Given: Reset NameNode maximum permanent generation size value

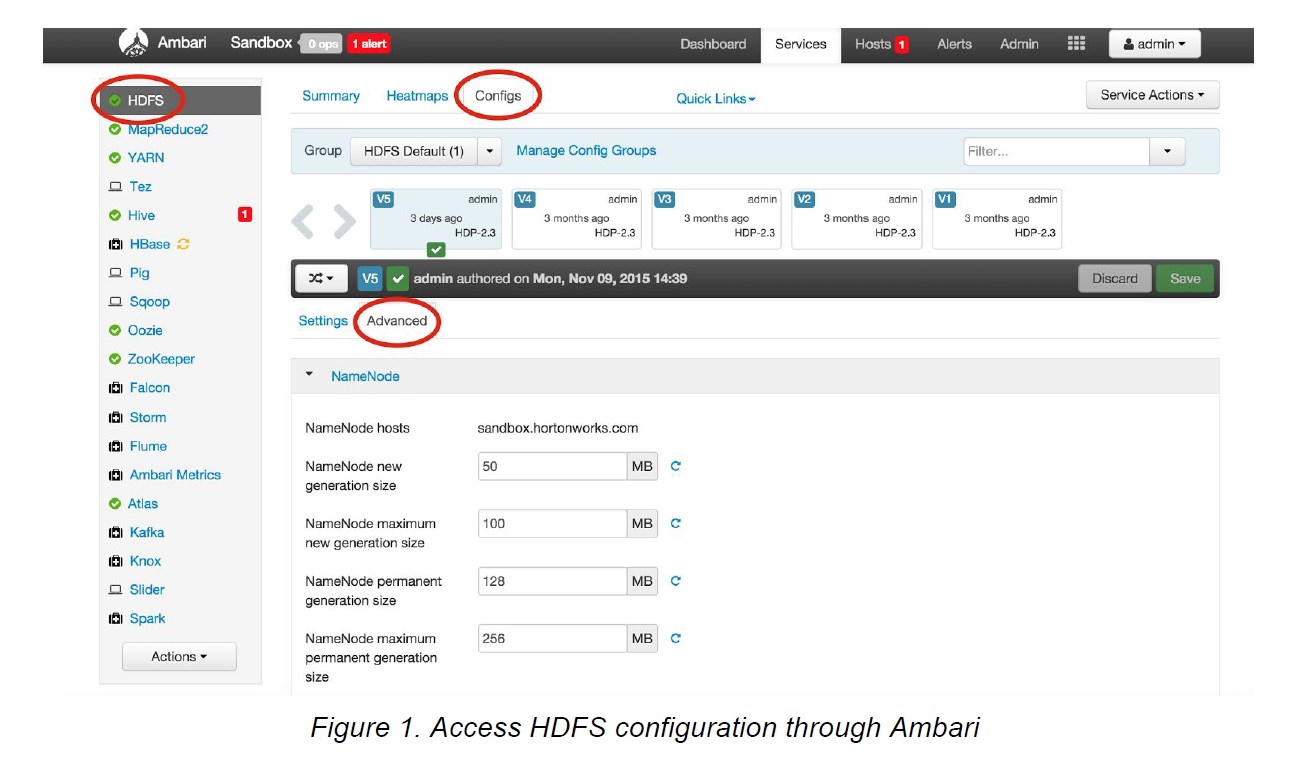Looking at the screenshot, I should click(676, 638).
